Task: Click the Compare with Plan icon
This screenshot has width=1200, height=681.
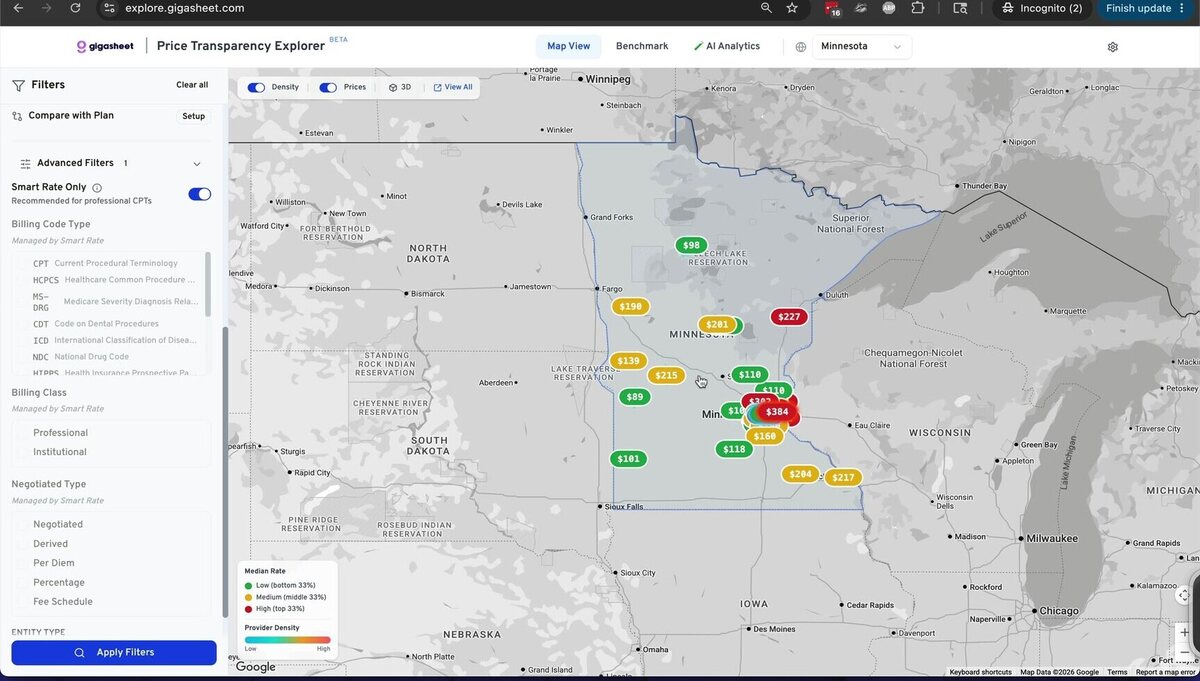Action: pos(17,116)
